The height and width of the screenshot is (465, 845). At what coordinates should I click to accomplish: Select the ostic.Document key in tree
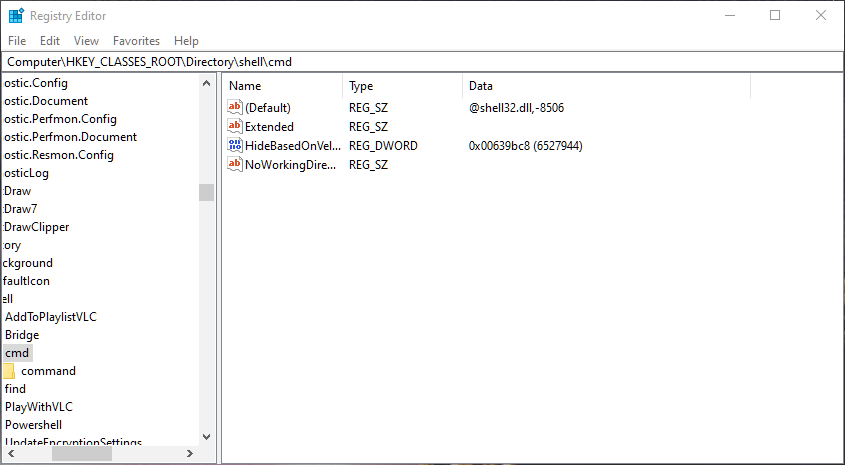coord(45,101)
